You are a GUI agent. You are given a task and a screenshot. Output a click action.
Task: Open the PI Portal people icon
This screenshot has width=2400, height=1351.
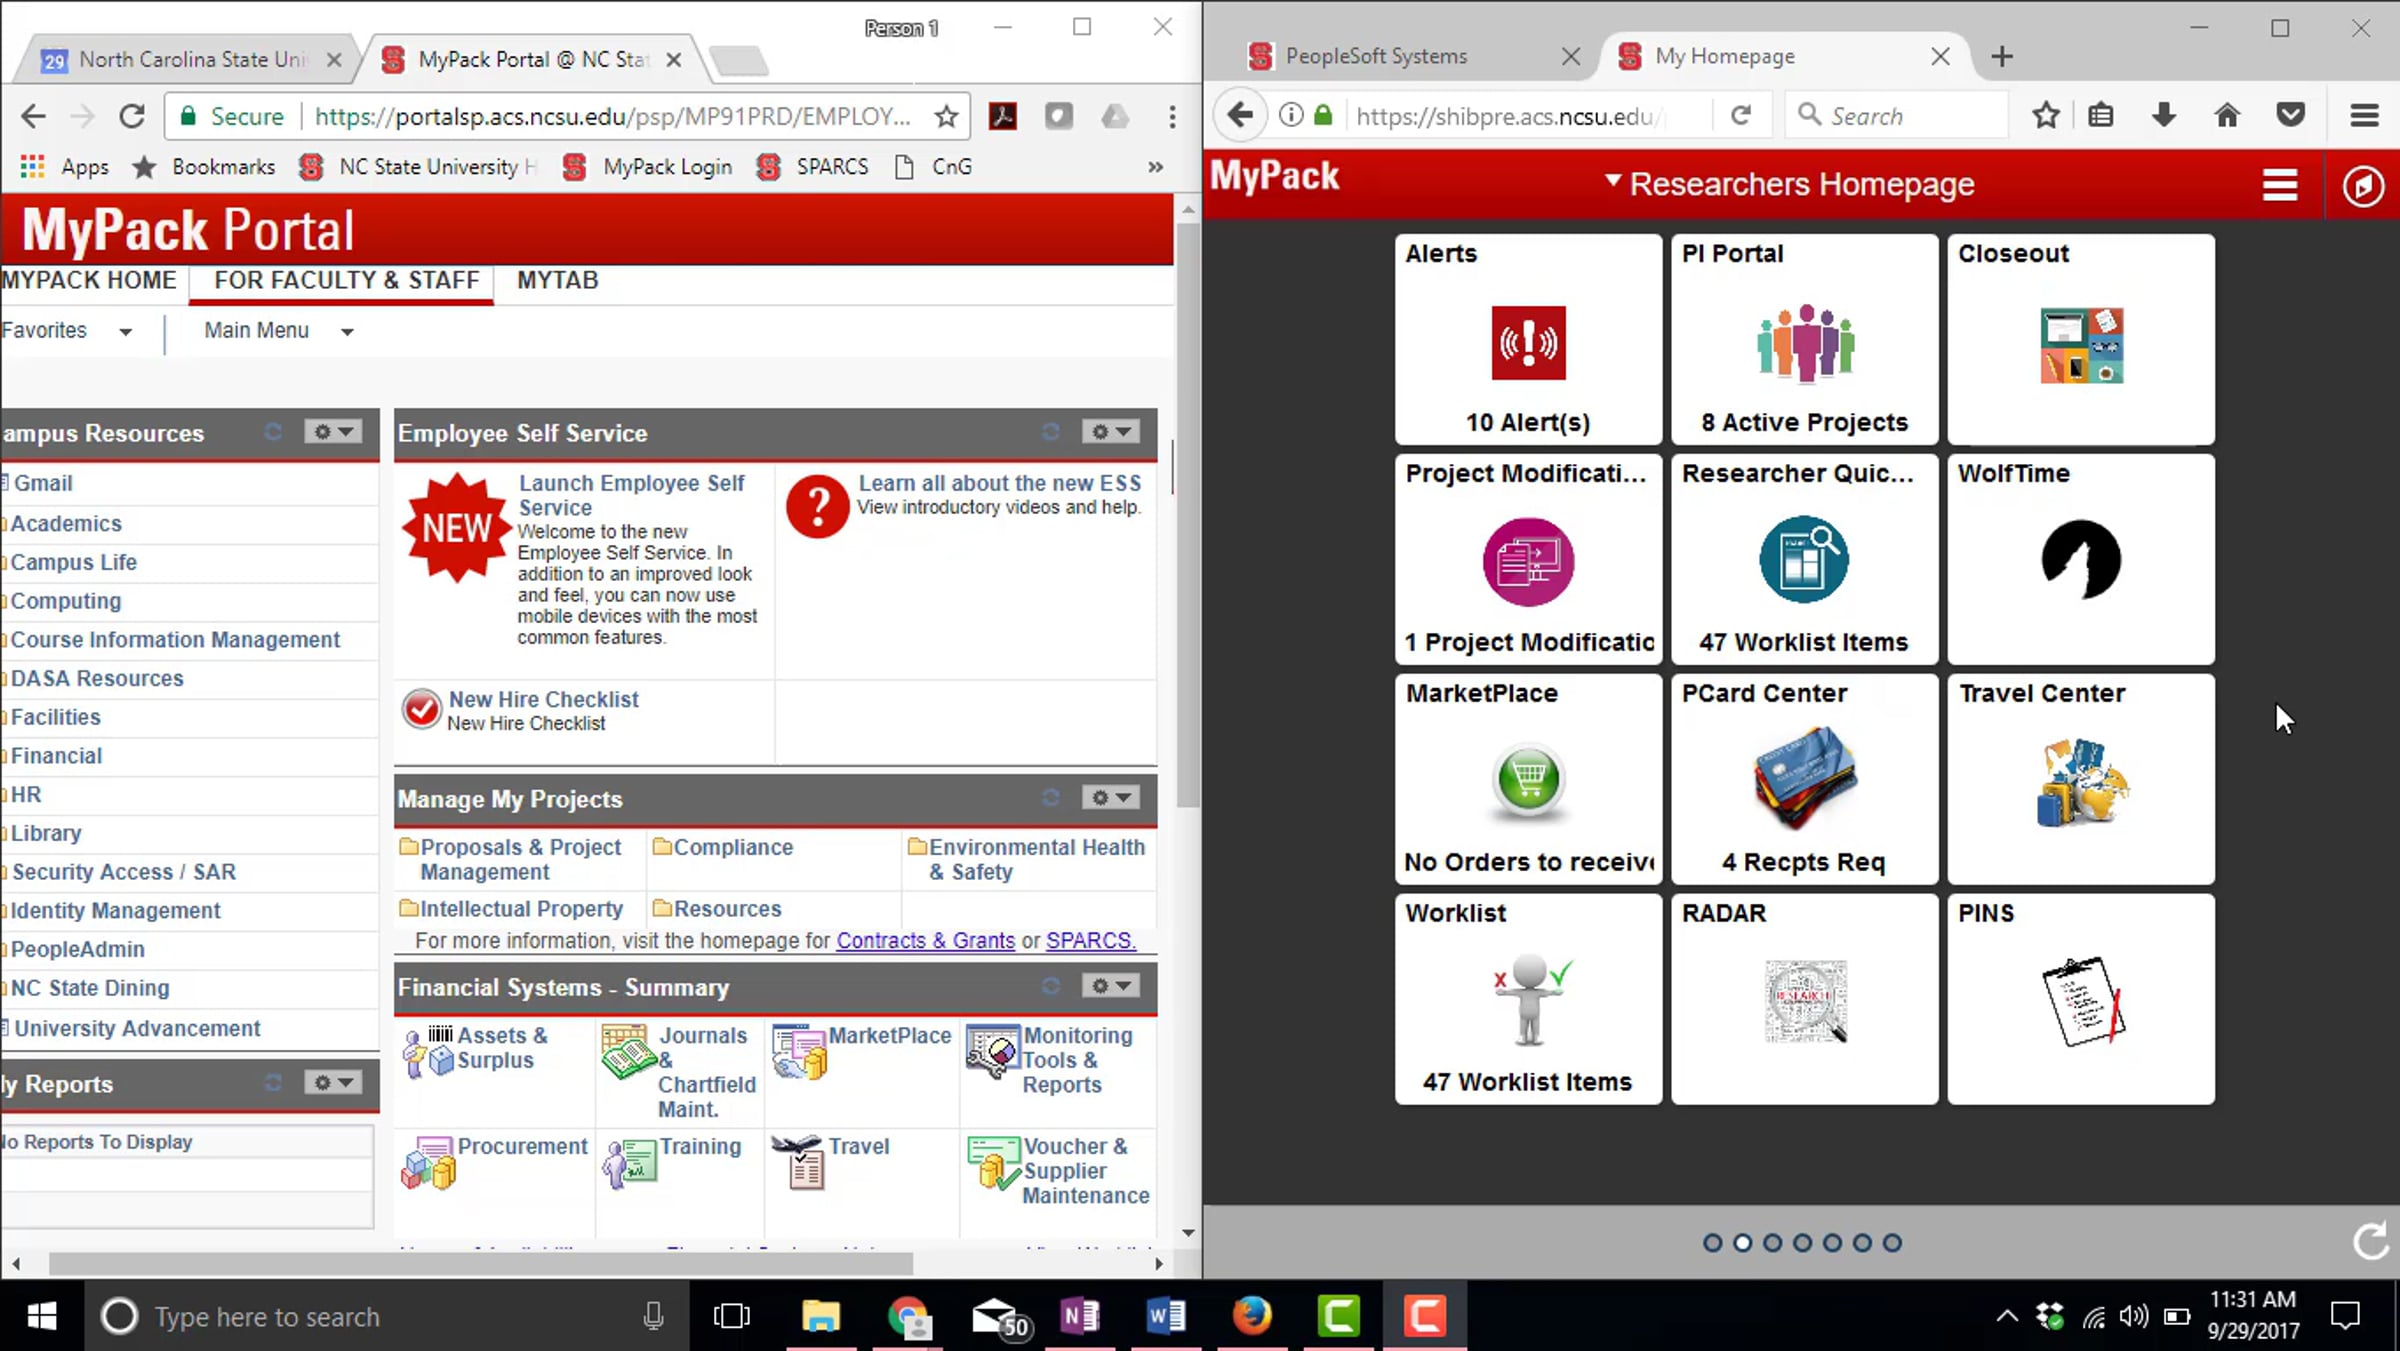pyautogui.click(x=1805, y=343)
